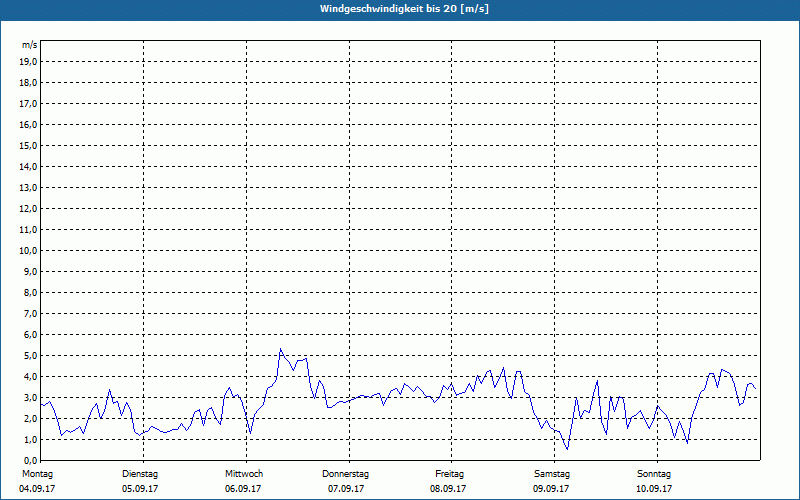800x500 pixels.
Task: Click the wind speed peak on Mittwoch
Action: [280, 349]
